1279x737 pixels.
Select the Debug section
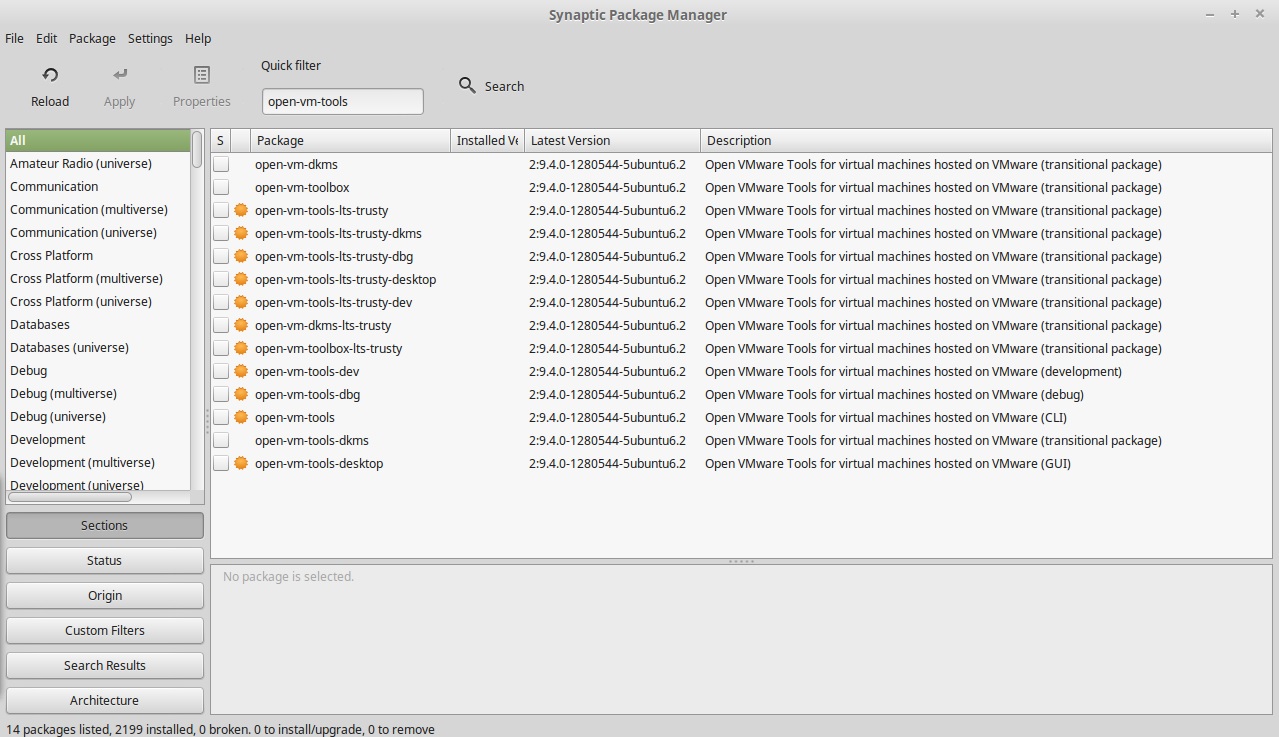point(98,370)
